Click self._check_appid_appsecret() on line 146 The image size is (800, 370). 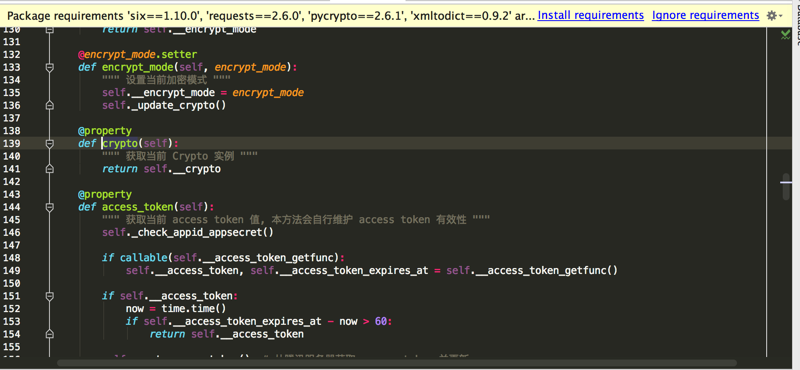click(188, 233)
